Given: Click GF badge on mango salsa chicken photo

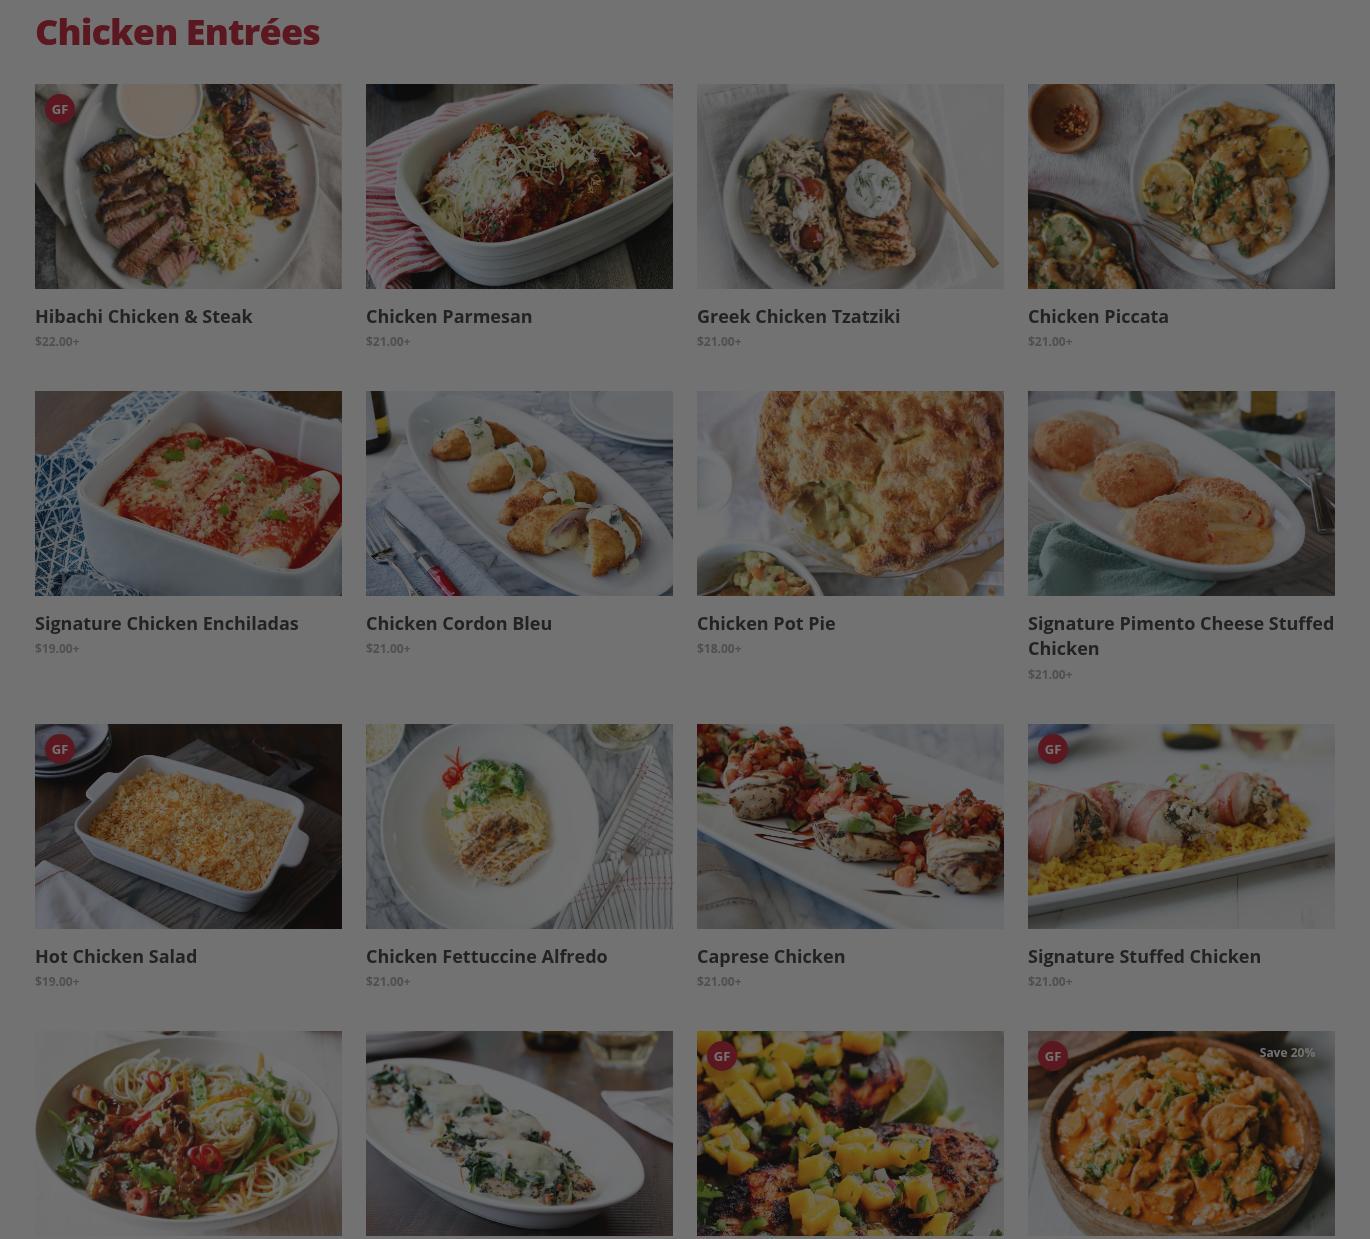Looking at the screenshot, I should [722, 1056].
